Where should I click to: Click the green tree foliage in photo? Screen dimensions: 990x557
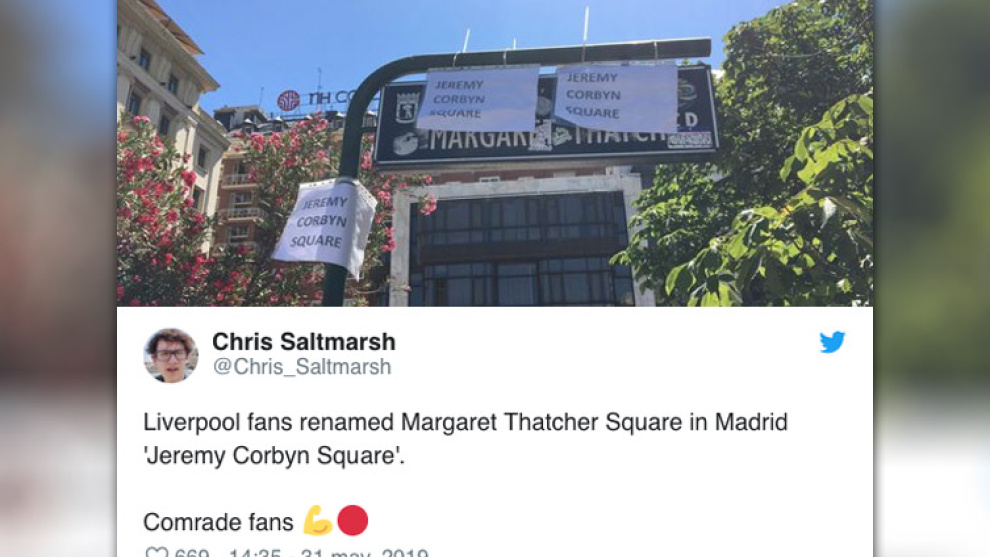click(x=758, y=164)
